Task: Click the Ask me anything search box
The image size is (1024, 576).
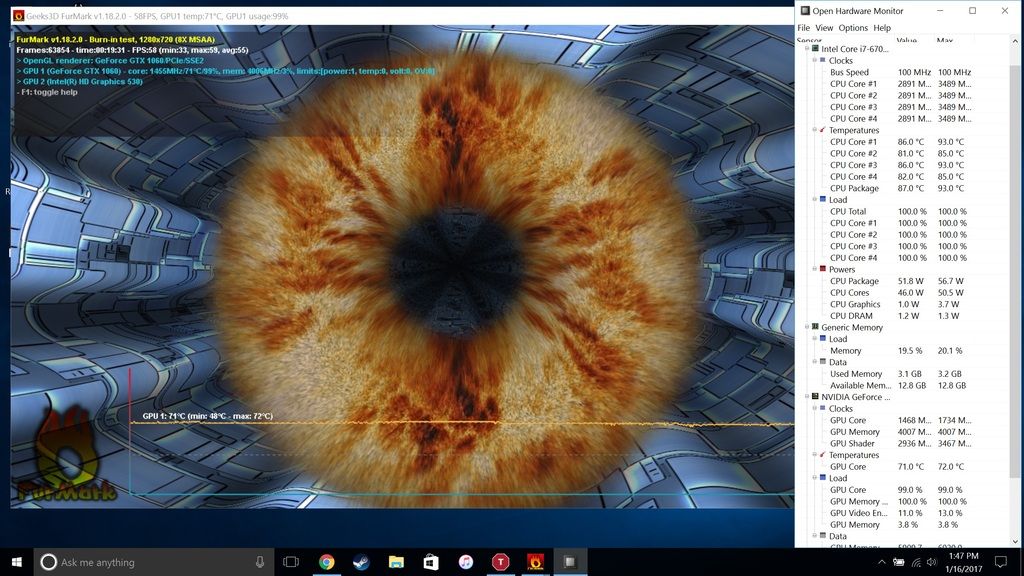Action: pos(154,562)
